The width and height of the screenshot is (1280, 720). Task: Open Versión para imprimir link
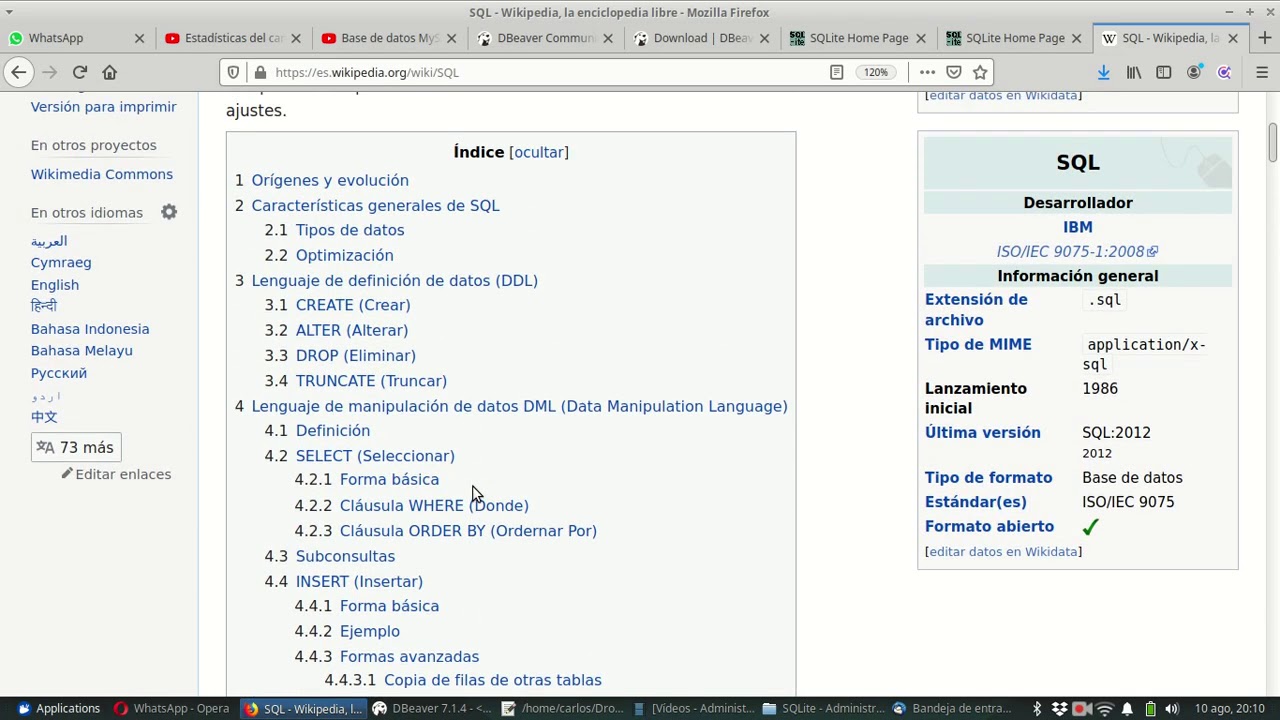click(104, 107)
